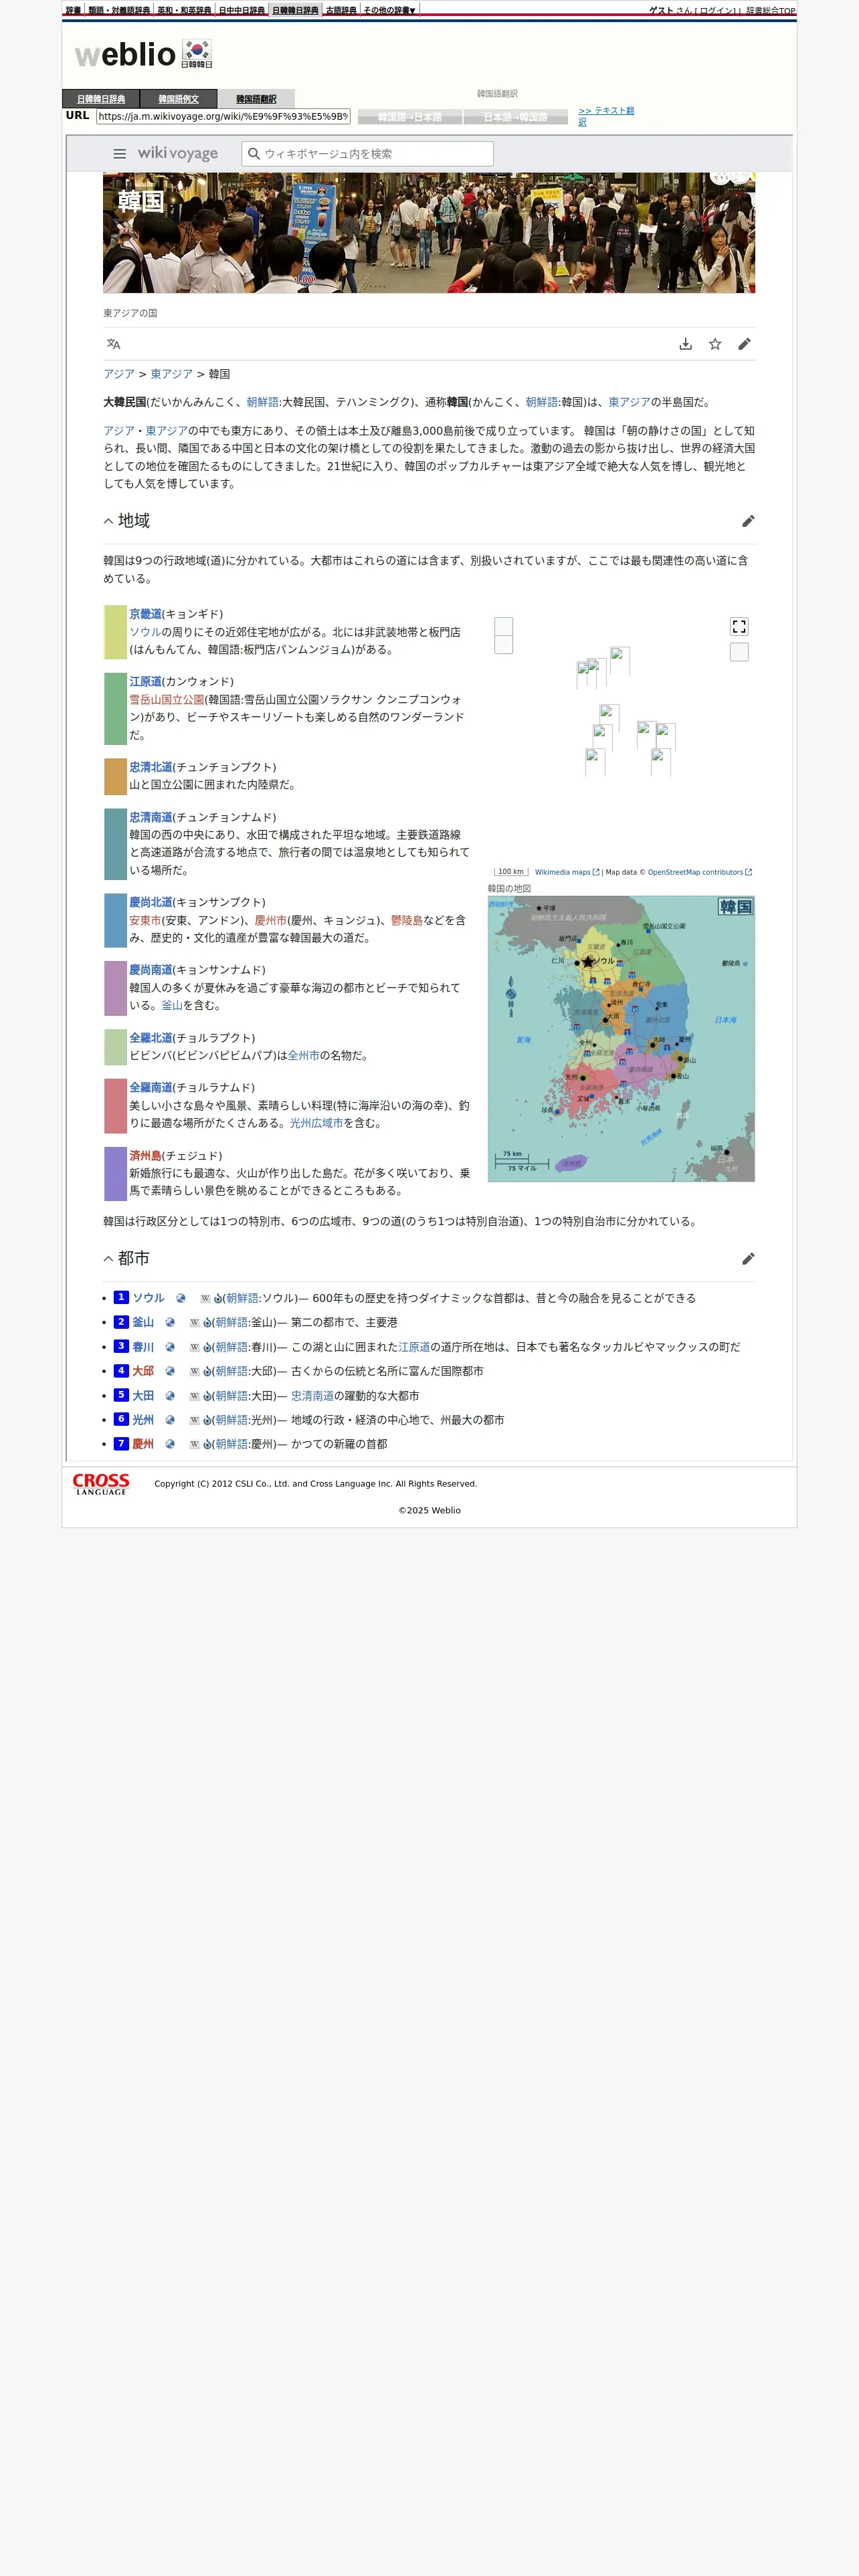Open the 辞書 top navigation item

[x=73, y=10]
